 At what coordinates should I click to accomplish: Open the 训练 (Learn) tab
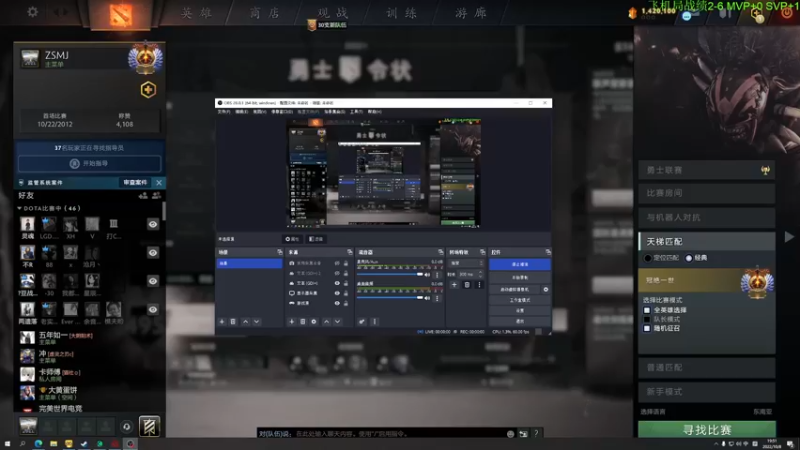point(402,13)
